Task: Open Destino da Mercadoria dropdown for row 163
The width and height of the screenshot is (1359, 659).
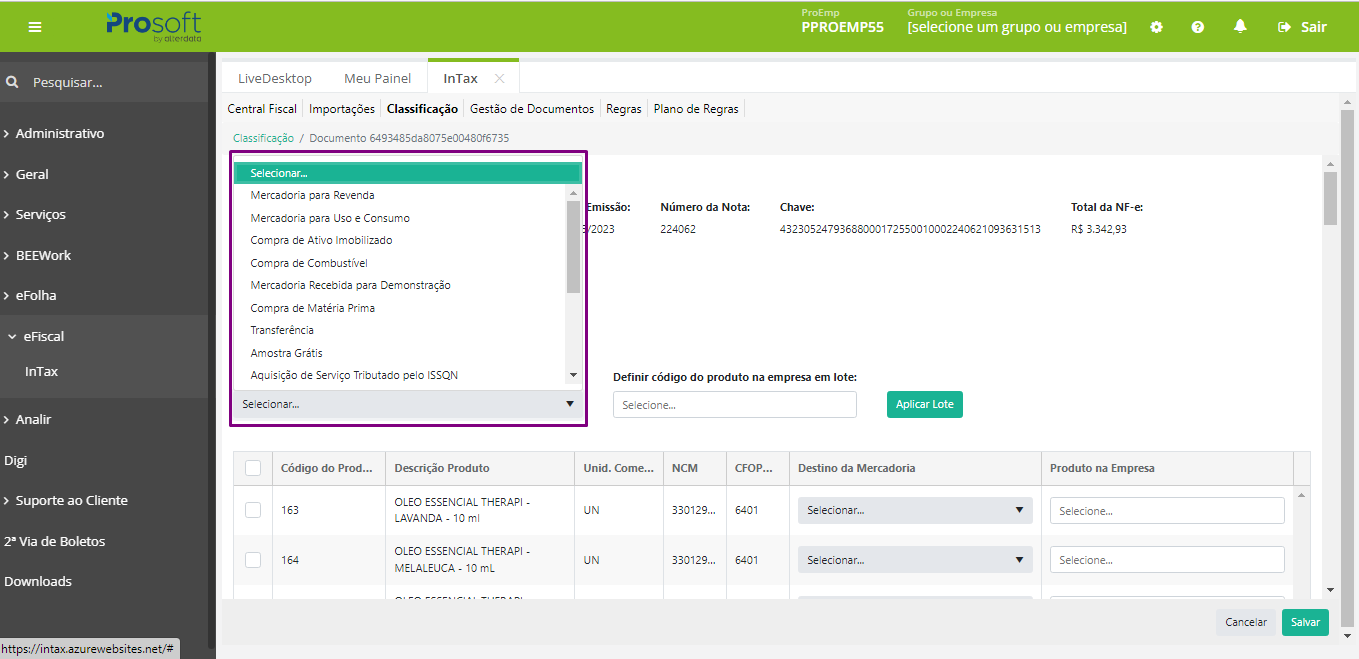Action: click(914, 510)
